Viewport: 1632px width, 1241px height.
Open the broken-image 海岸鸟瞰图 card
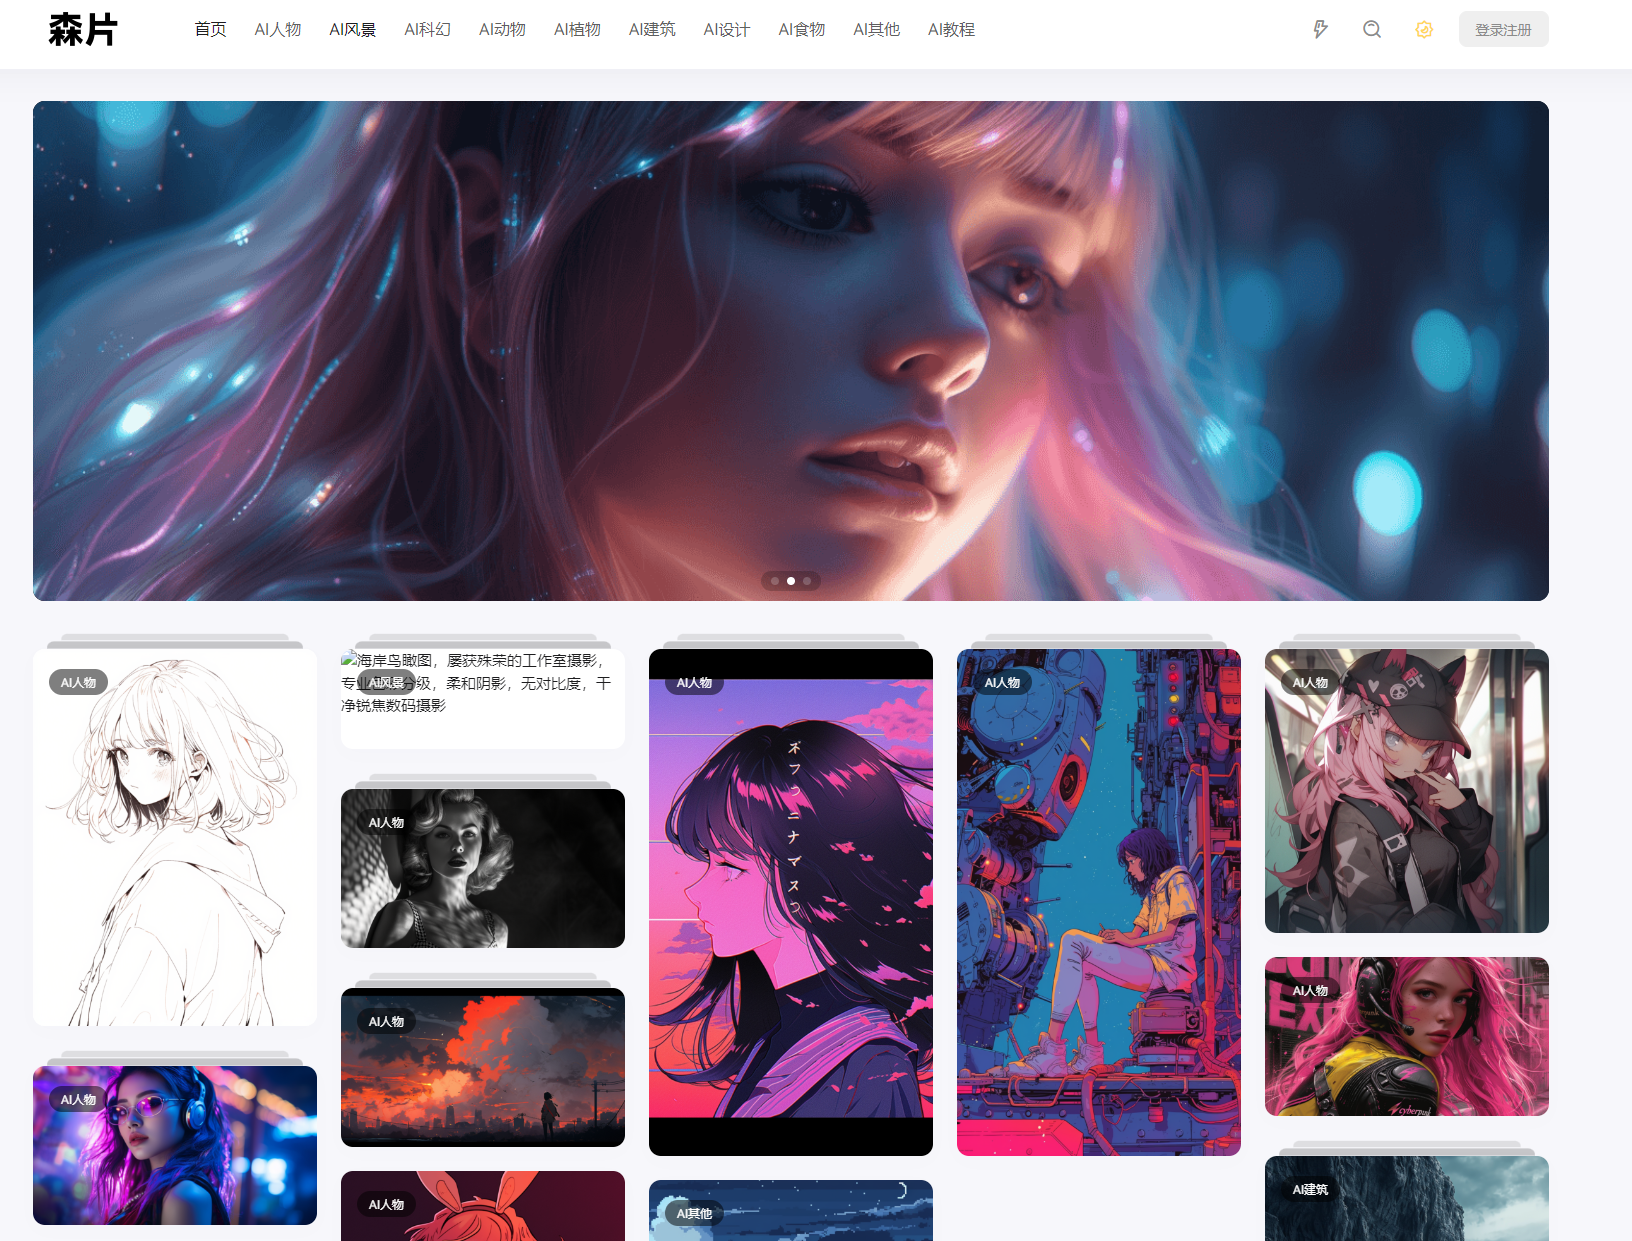pyautogui.click(x=483, y=699)
